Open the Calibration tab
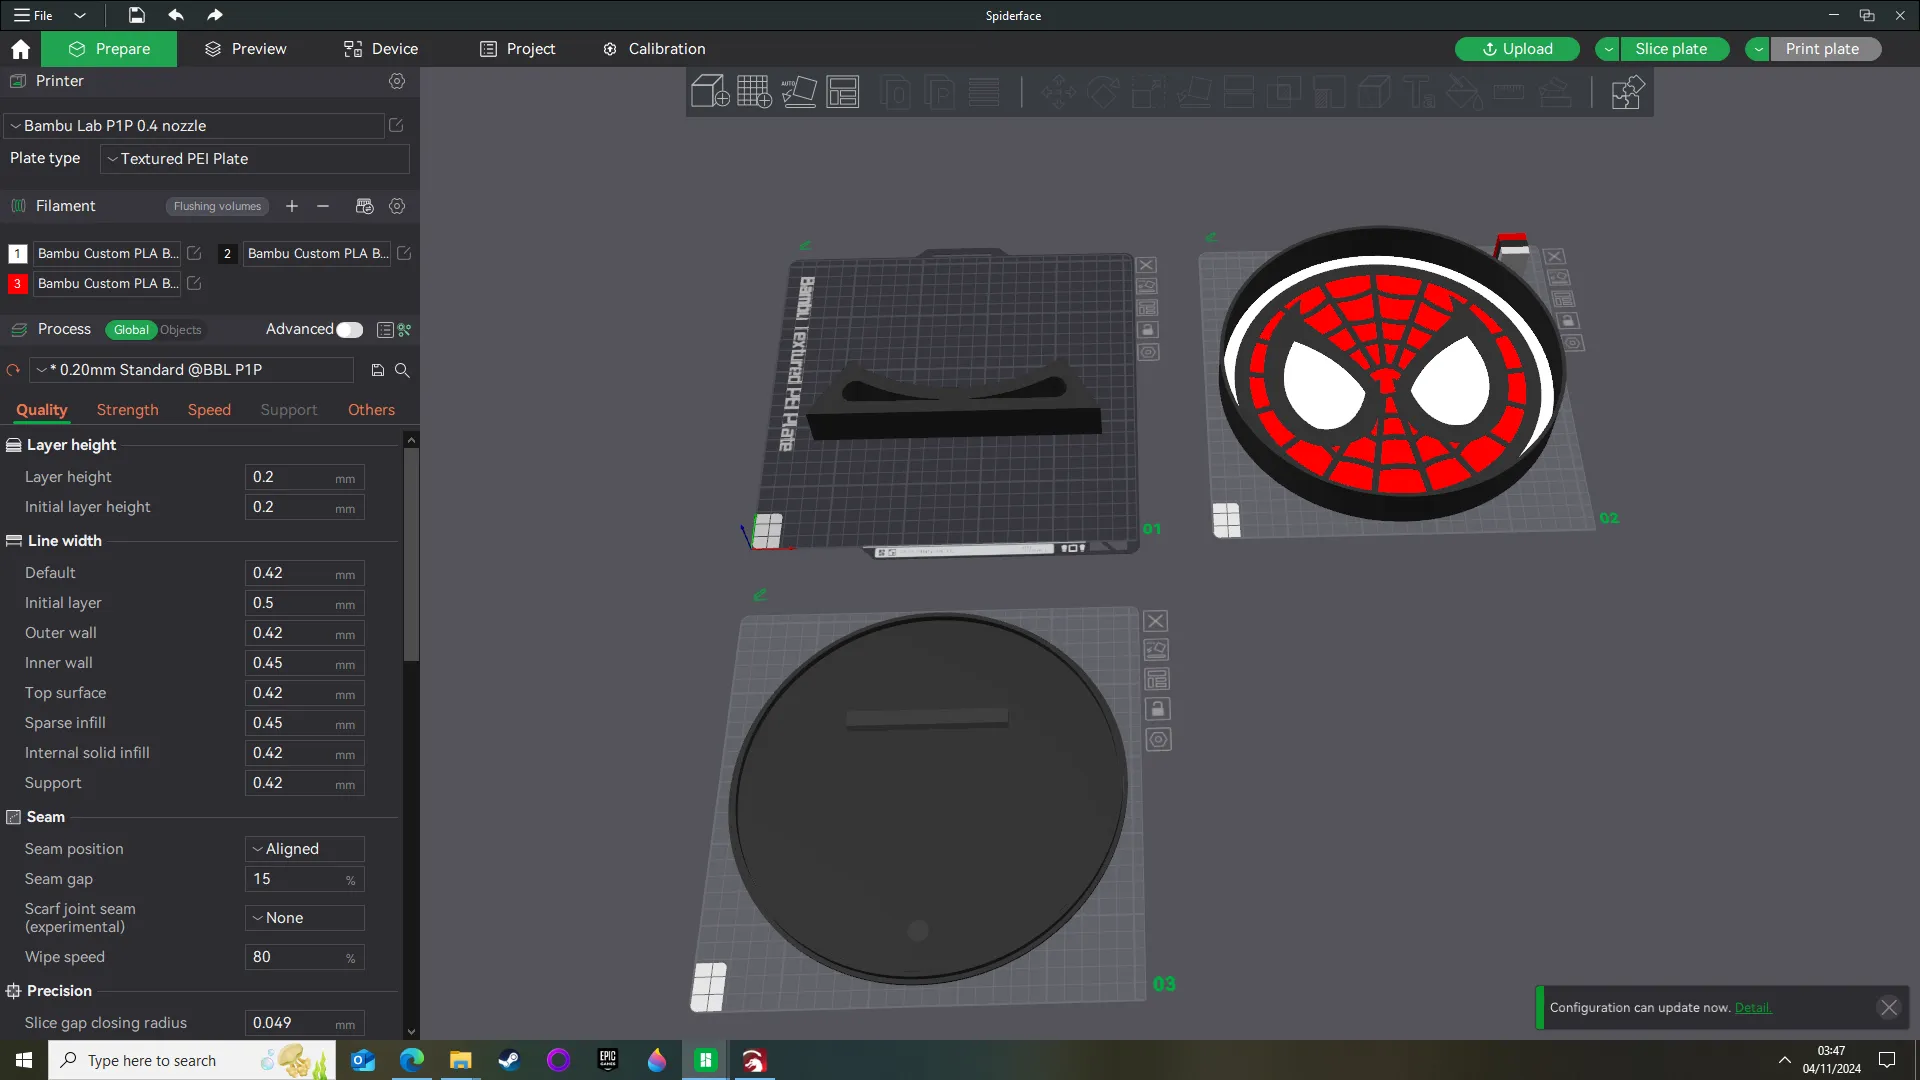The image size is (1920, 1080). 654,49
